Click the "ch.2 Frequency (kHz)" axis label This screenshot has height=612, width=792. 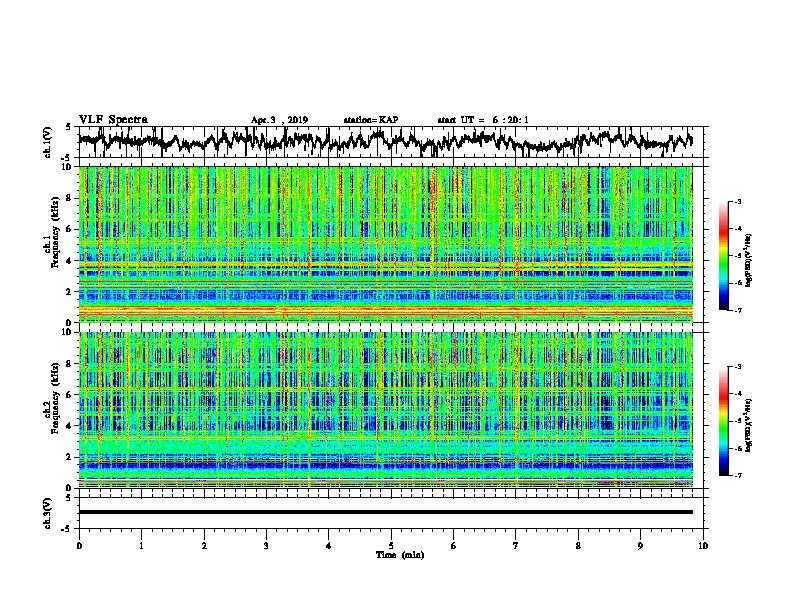pyautogui.click(x=52, y=398)
